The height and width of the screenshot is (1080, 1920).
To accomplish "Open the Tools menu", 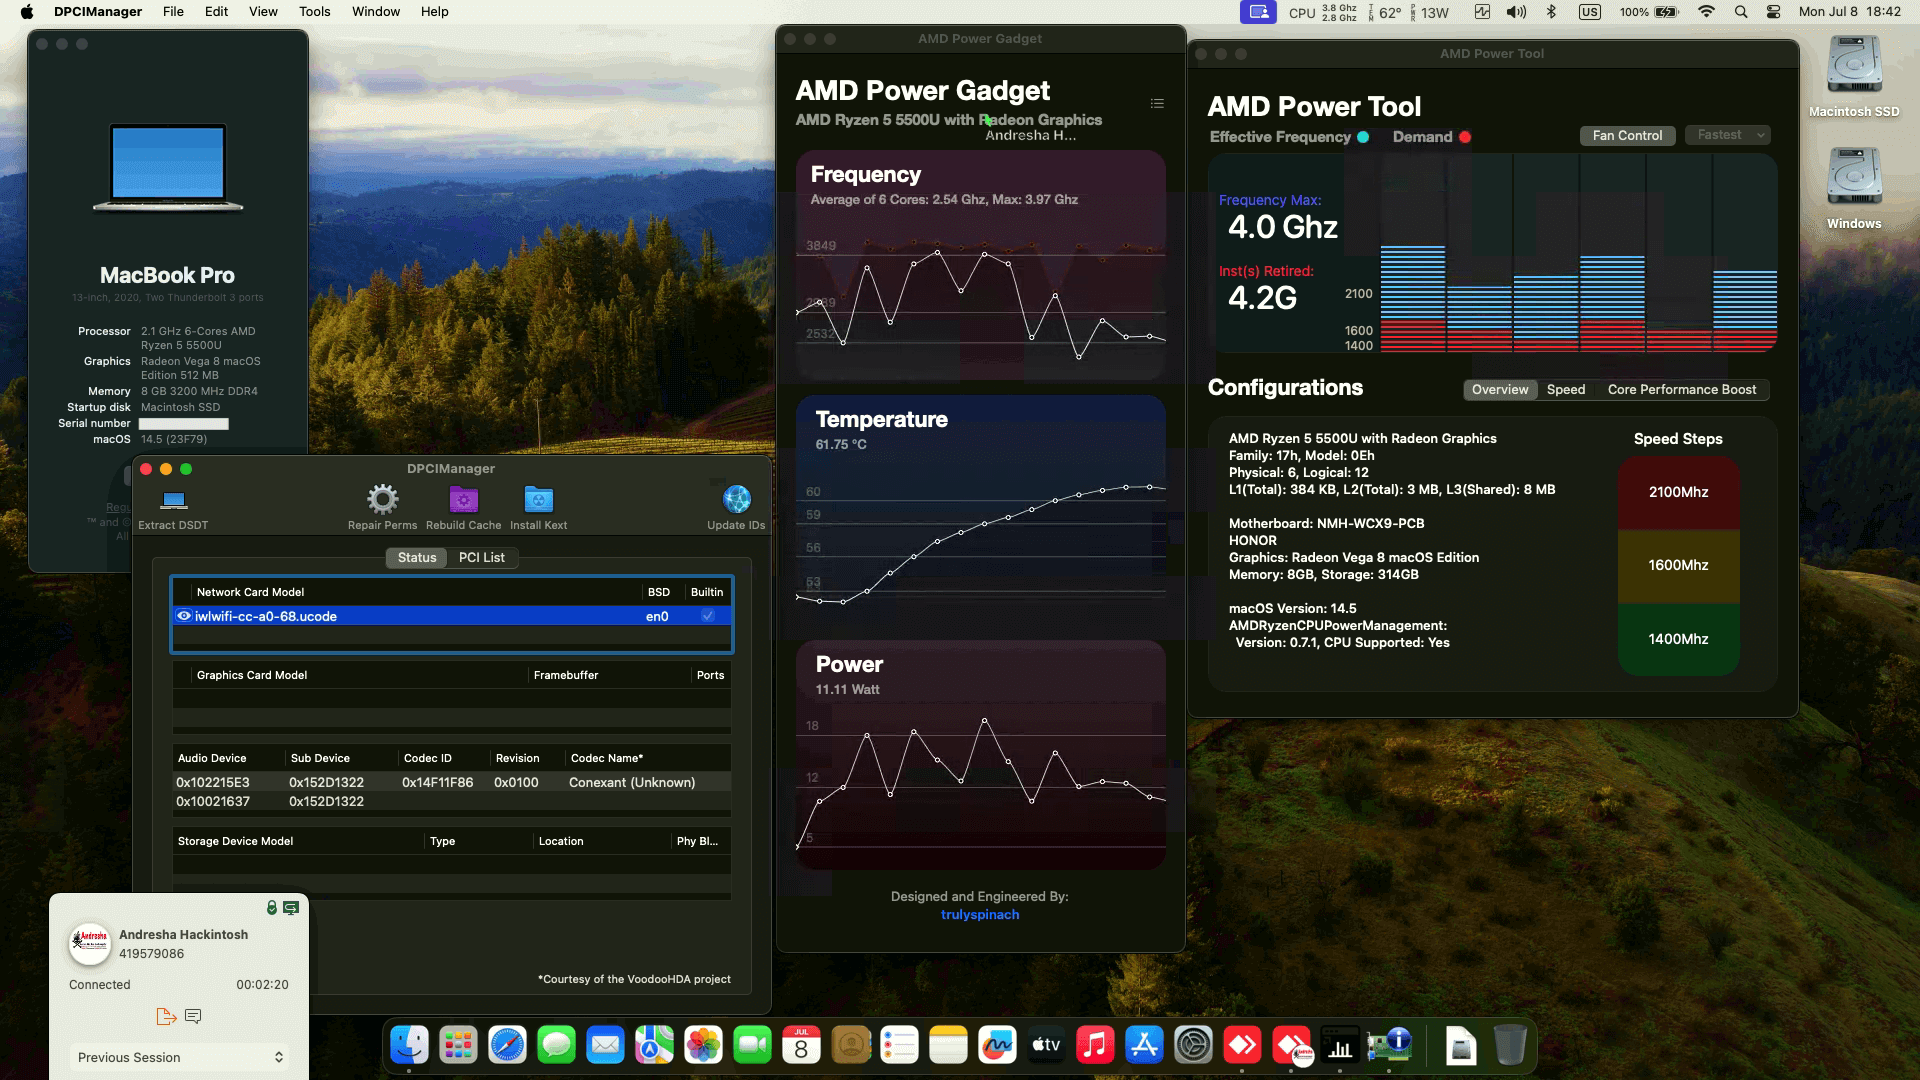I will (x=314, y=12).
